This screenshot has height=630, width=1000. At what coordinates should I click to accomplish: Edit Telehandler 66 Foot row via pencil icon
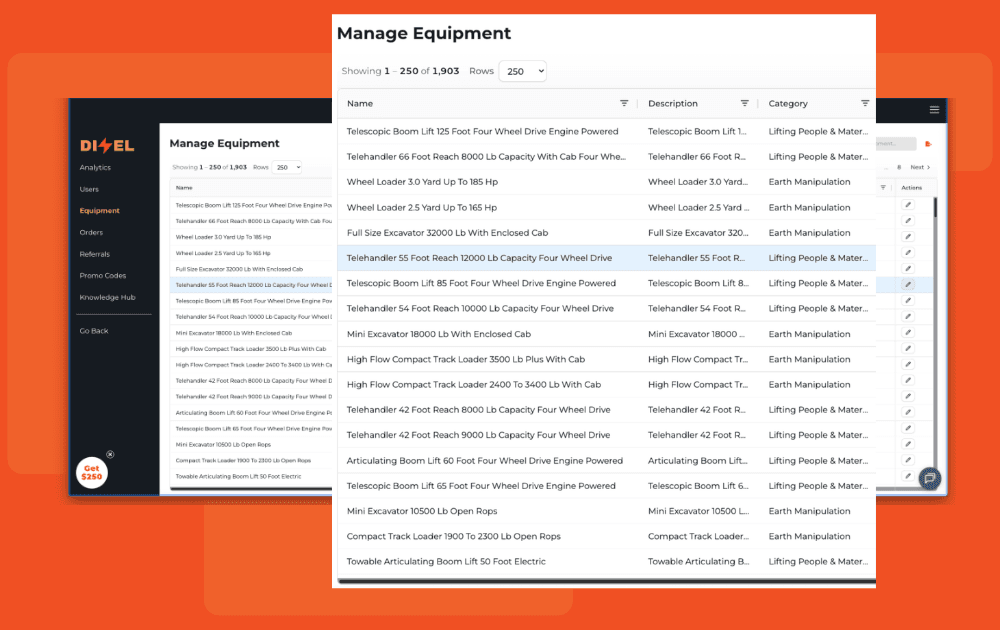click(x=908, y=221)
